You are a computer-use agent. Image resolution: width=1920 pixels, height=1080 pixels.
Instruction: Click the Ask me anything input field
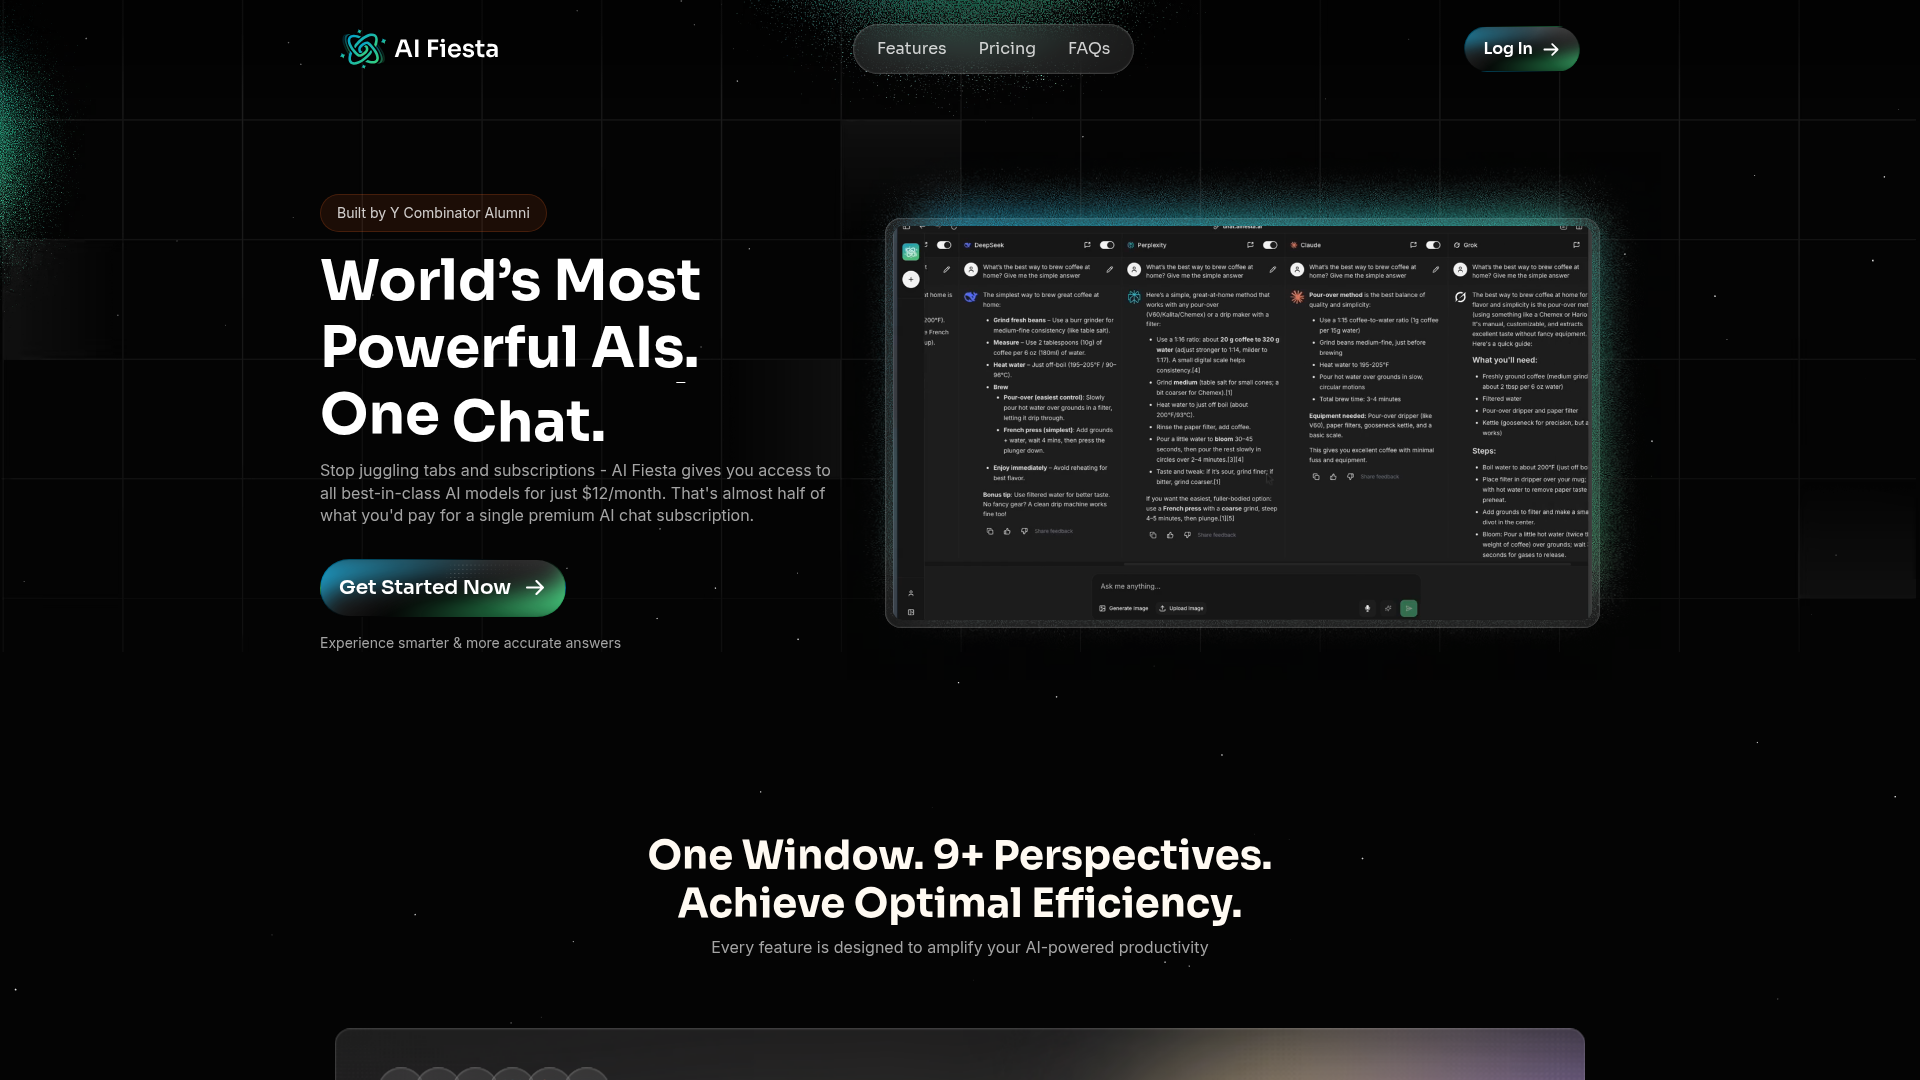tap(1255, 587)
